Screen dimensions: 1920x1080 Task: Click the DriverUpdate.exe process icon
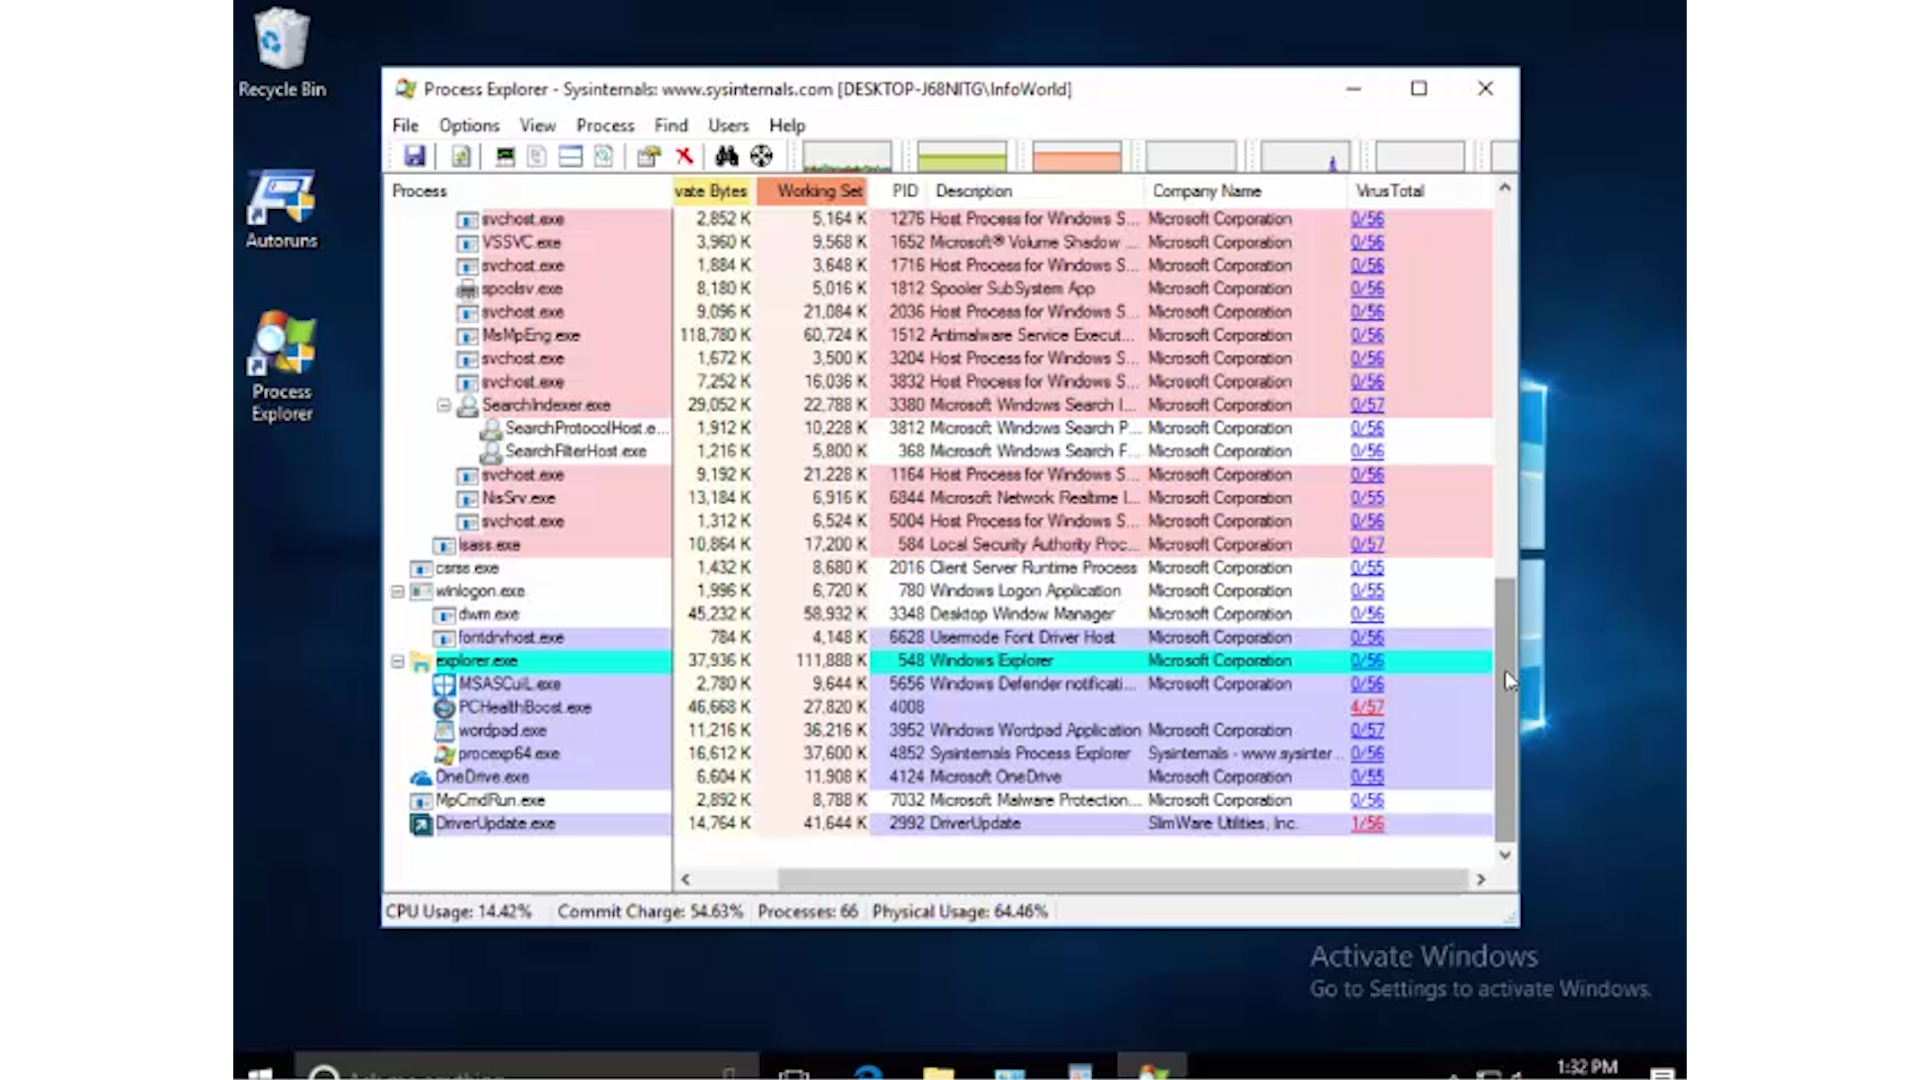tap(421, 824)
